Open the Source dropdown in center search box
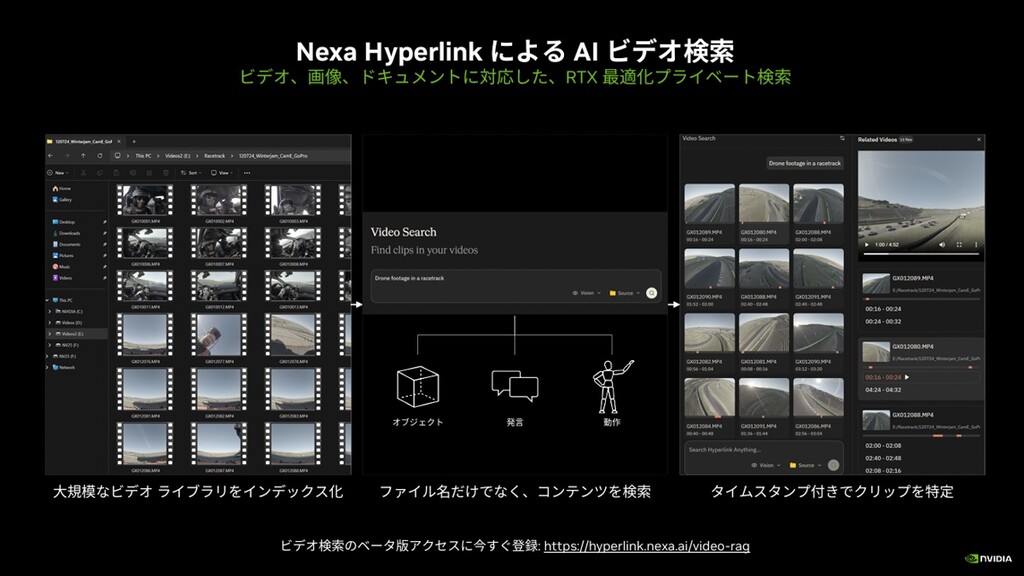 [624, 293]
